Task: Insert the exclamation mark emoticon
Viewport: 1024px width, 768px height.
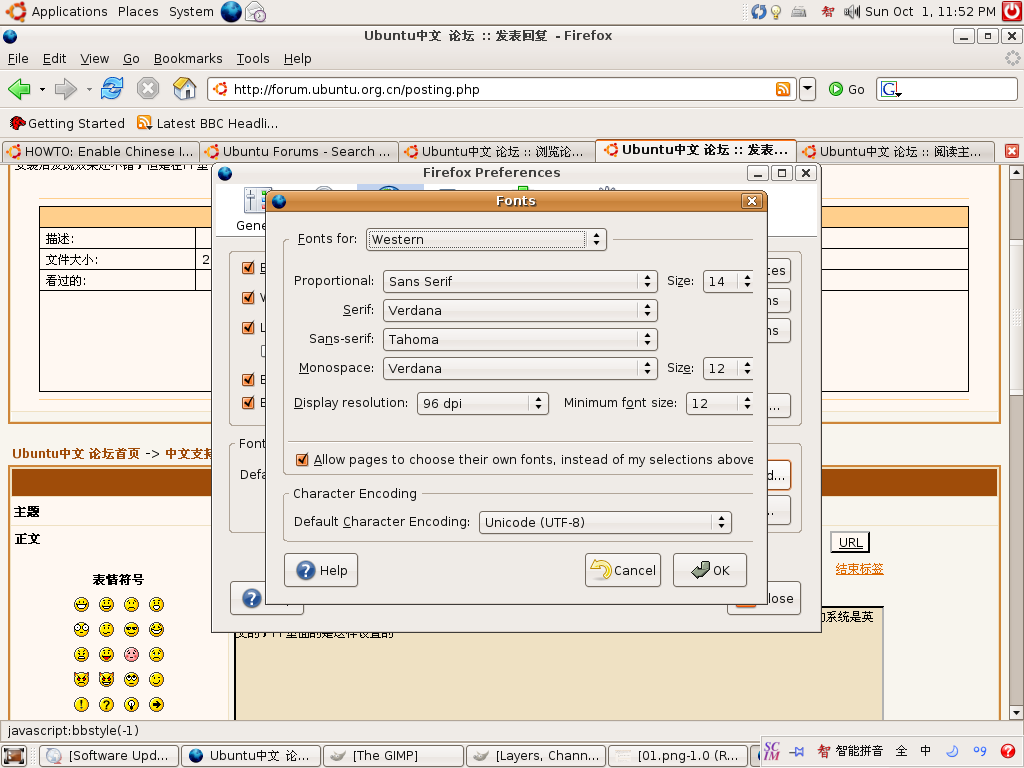Action: (x=81, y=705)
